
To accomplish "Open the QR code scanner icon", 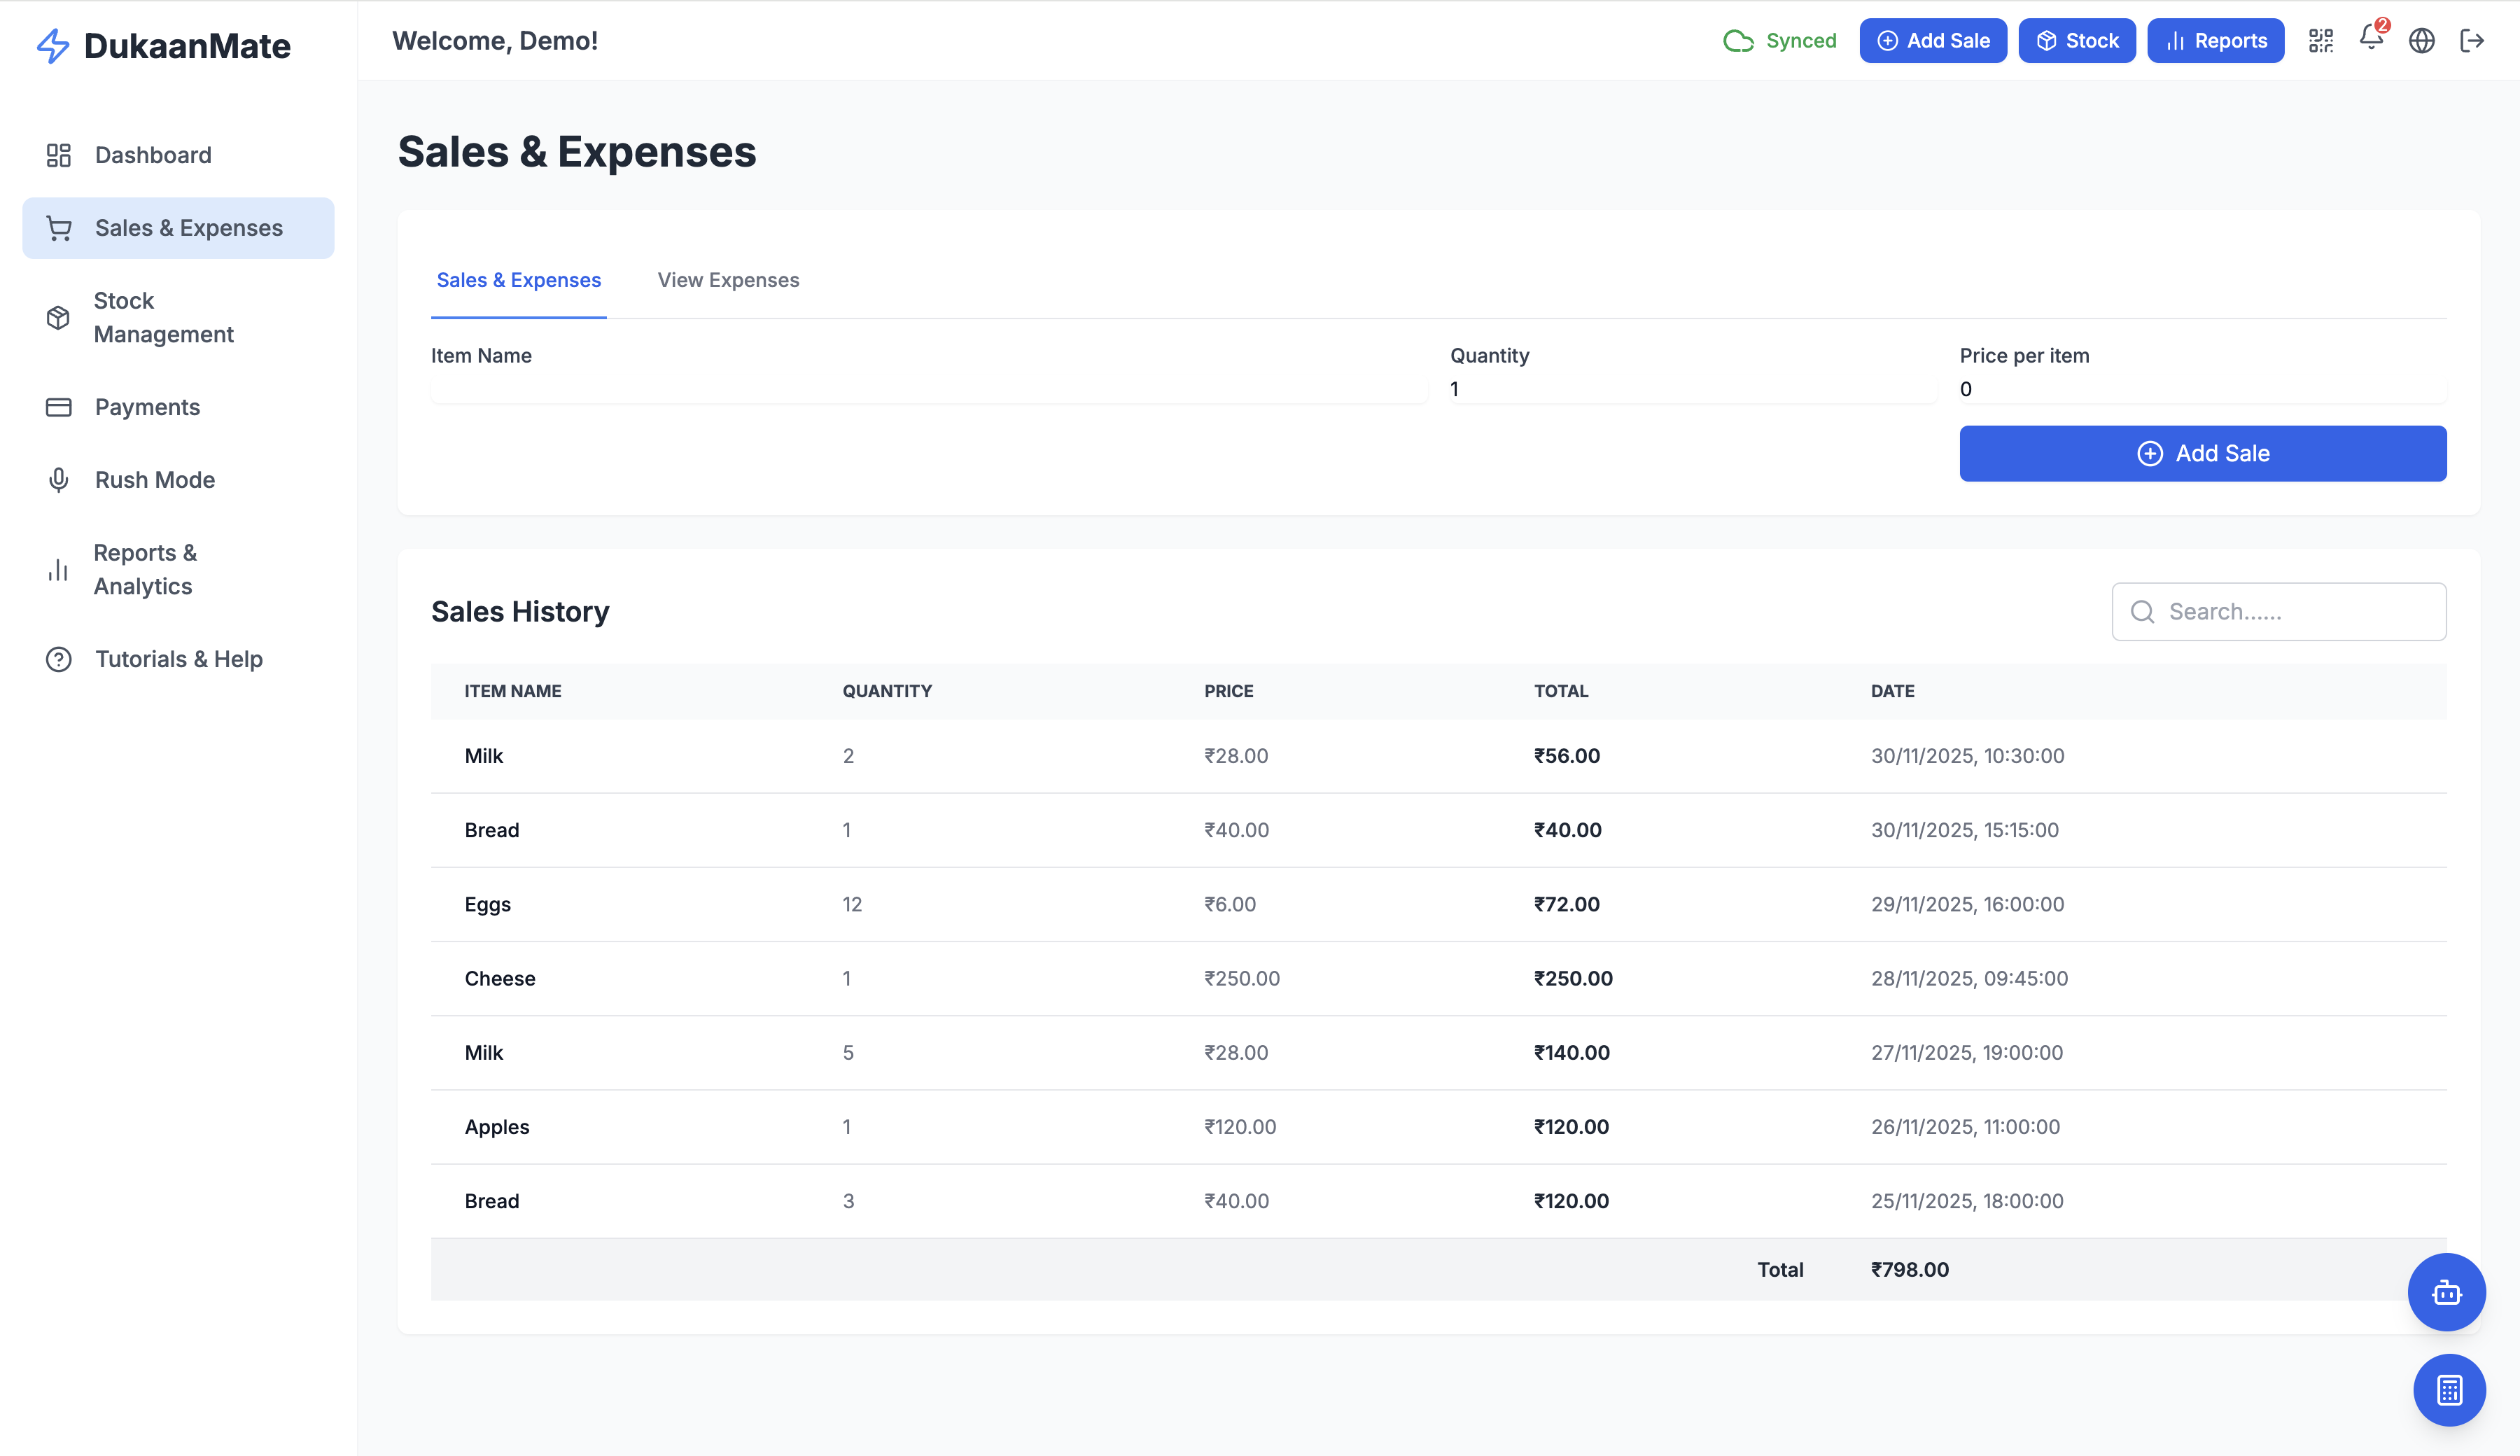I will tap(2321, 40).
